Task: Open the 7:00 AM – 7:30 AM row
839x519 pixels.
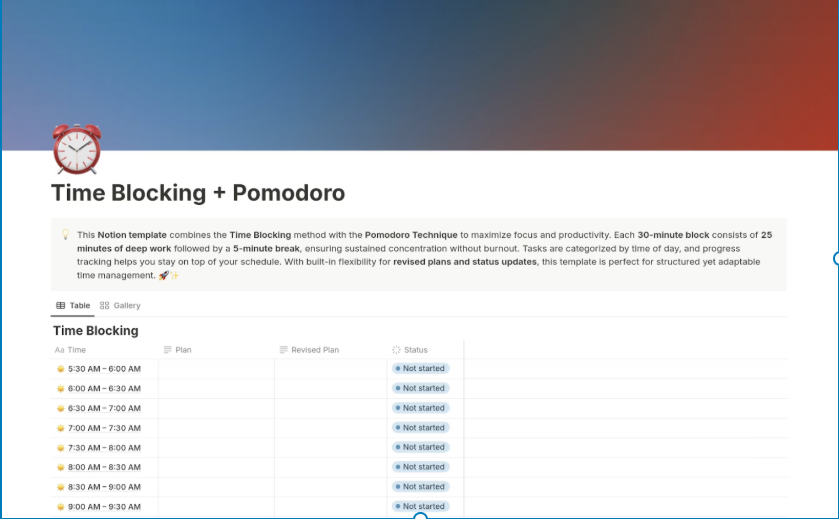Action: coord(104,428)
